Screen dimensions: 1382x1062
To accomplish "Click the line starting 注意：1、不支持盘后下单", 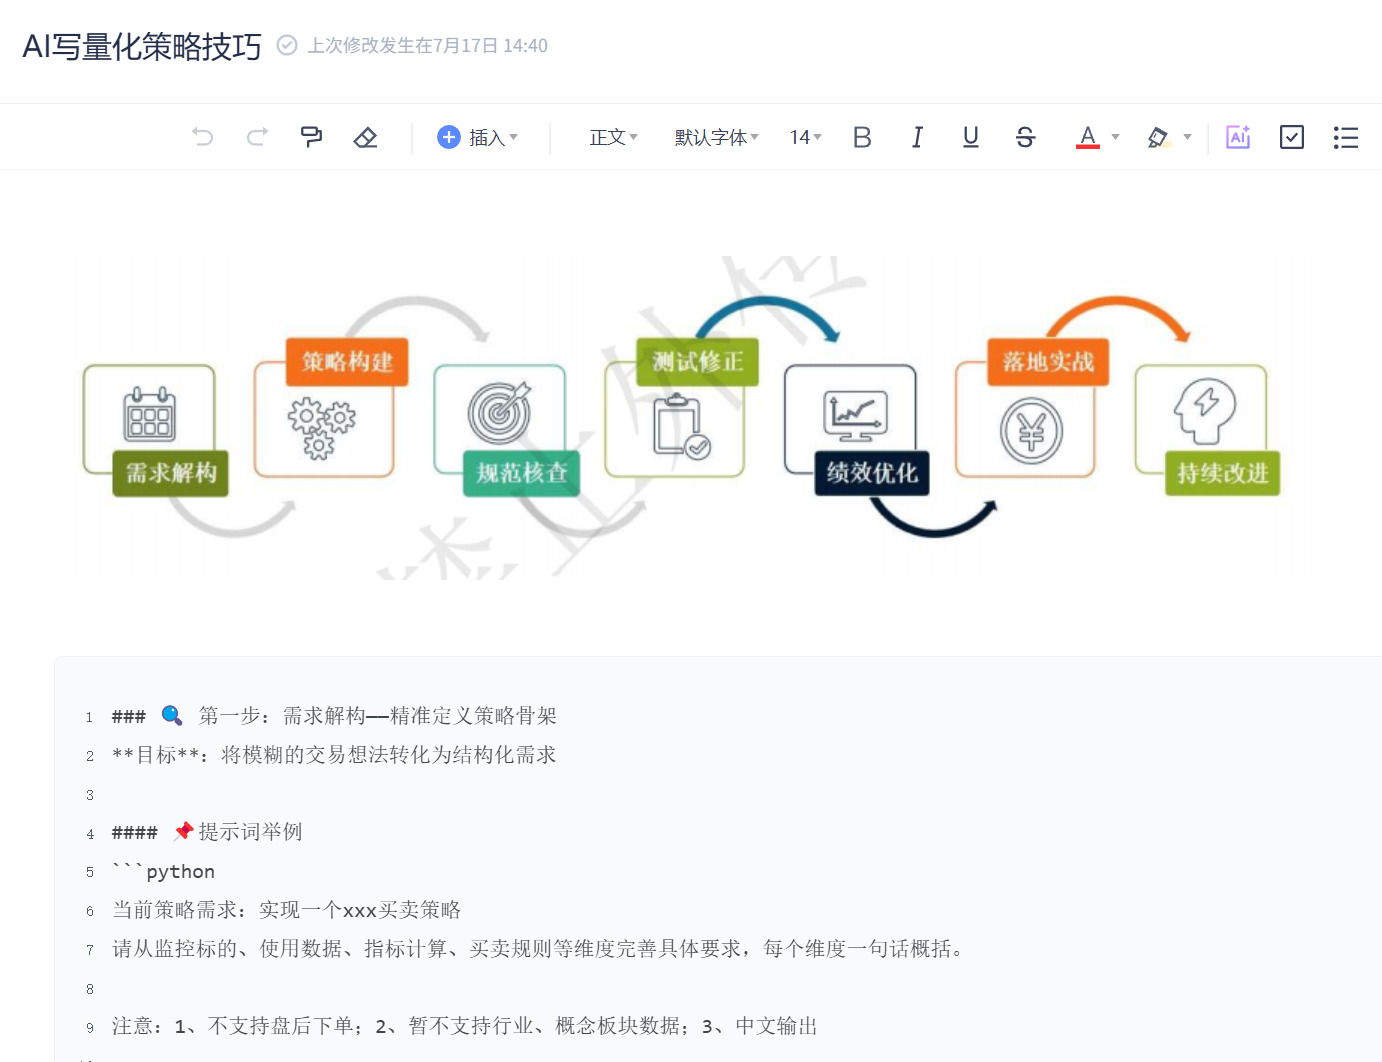I will 464,1026.
